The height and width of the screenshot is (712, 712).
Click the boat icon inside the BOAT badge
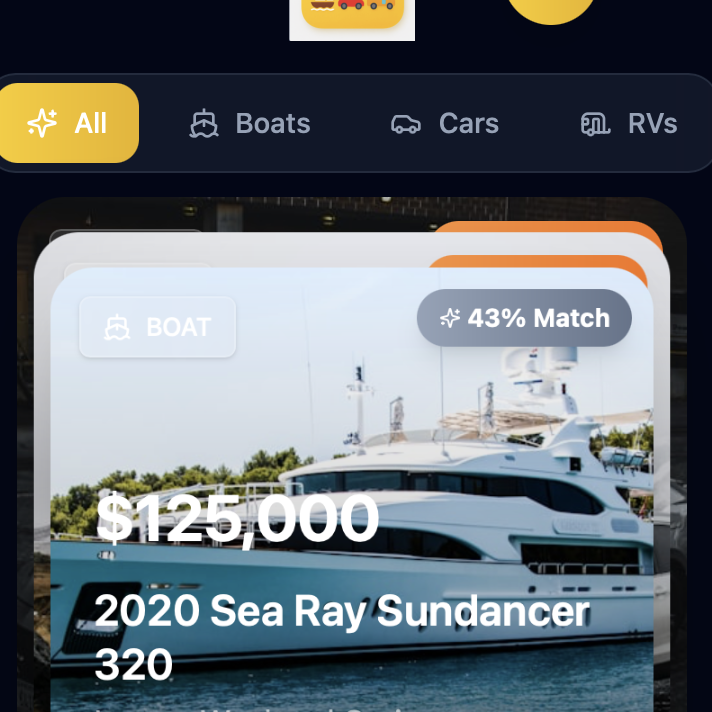pyautogui.click(x=118, y=327)
